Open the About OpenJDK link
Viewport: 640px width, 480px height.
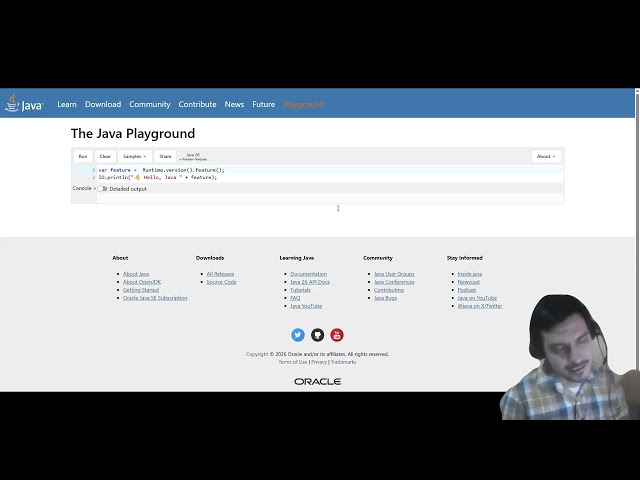point(142,282)
